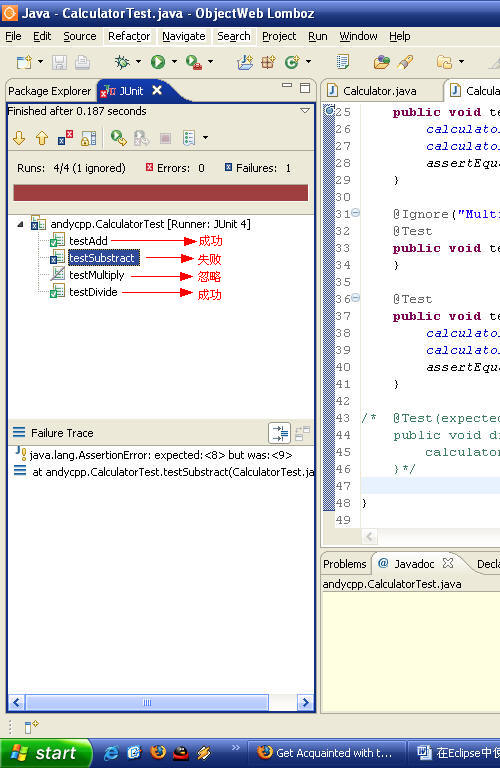This screenshot has width=500, height=768.
Task: Collapse the andycpp.CalculatorTest tree node
Action: pos(20,224)
